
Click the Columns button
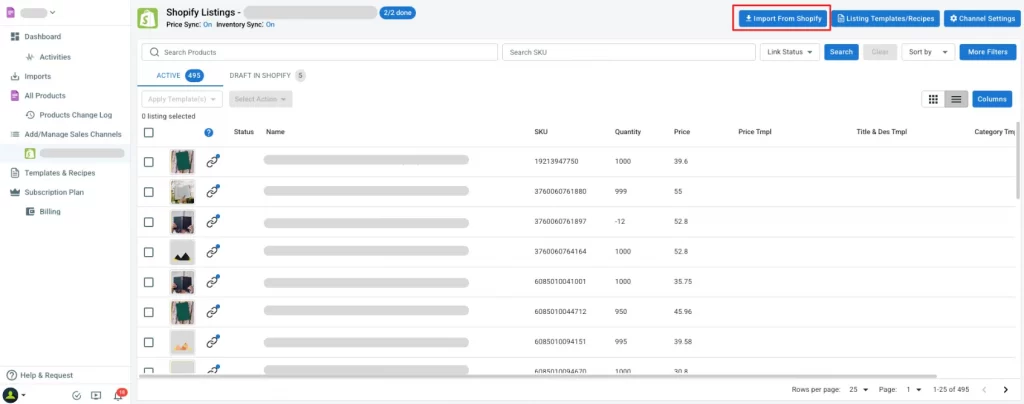tap(992, 99)
